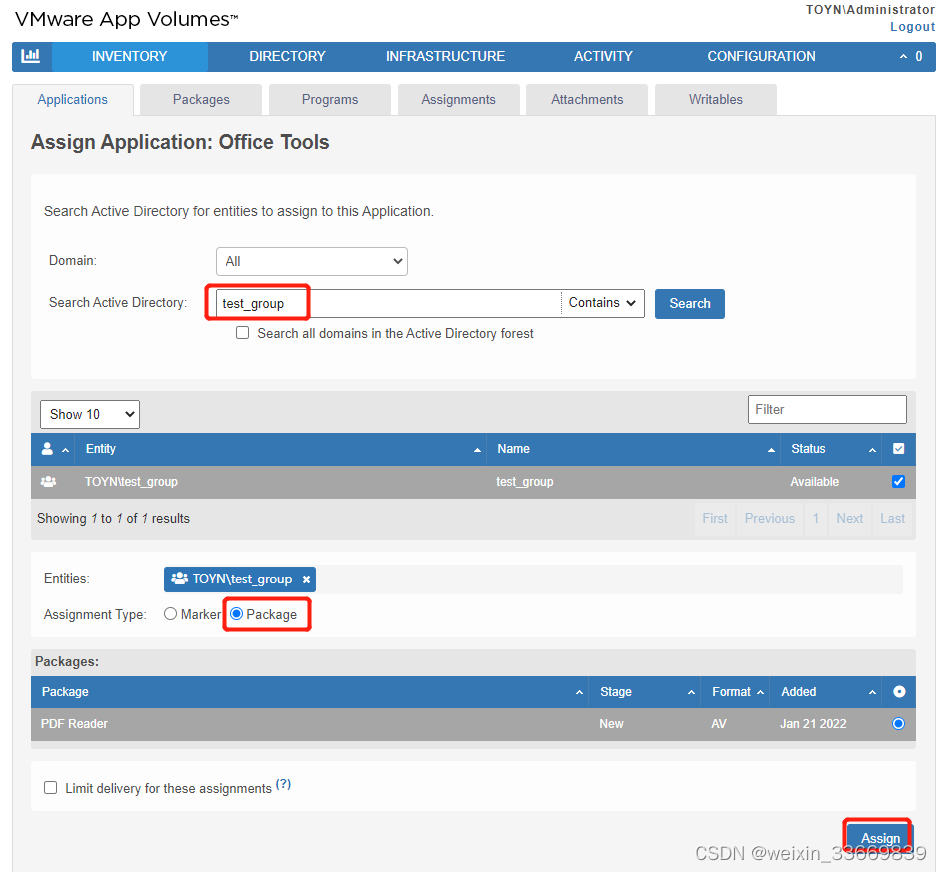The image size is (942, 872).
Task: Go to First page of results
Action: [715, 519]
